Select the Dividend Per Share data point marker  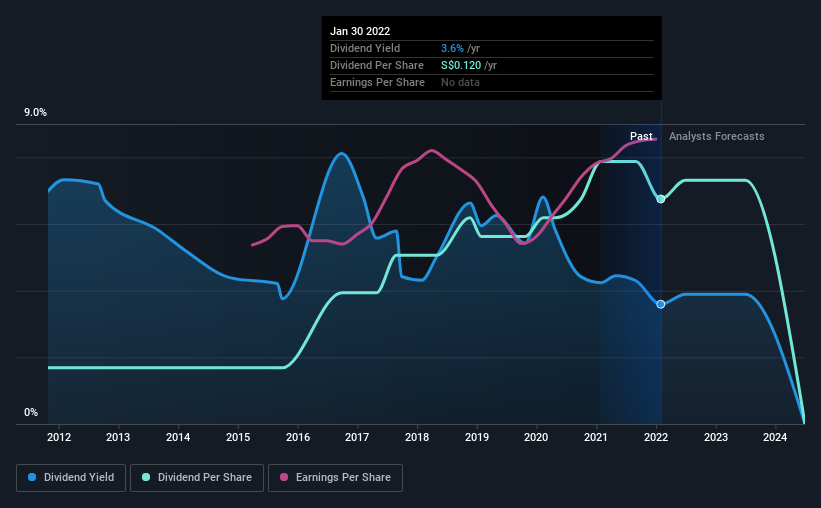coord(661,199)
